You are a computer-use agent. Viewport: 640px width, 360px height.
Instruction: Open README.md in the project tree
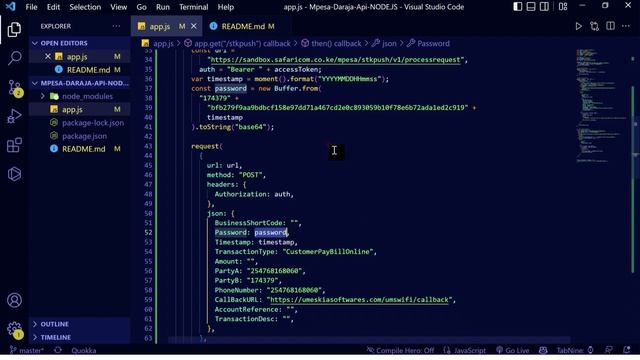[x=80, y=149]
